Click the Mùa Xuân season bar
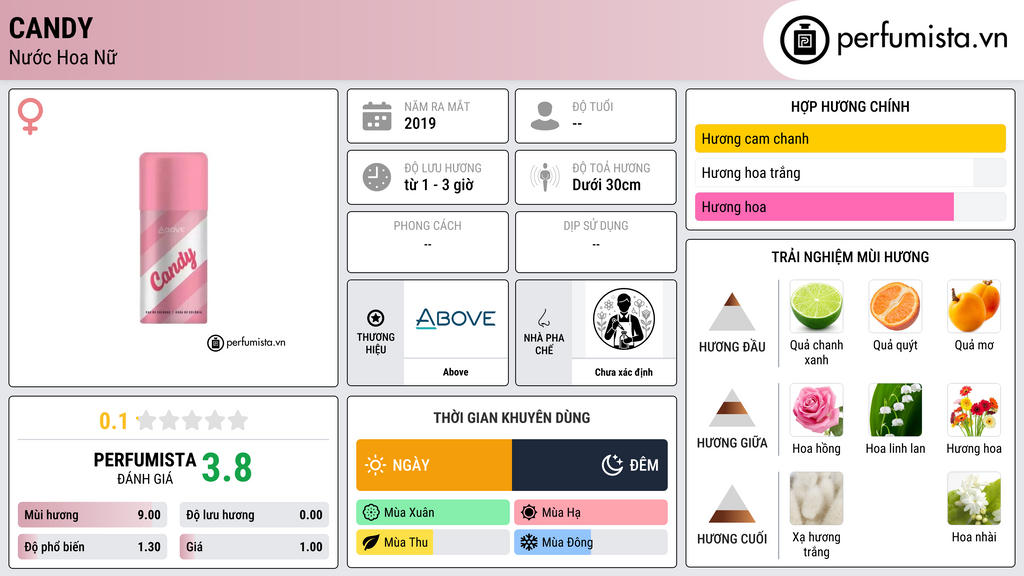The image size is (1024, 576). (x=433, y=513)
